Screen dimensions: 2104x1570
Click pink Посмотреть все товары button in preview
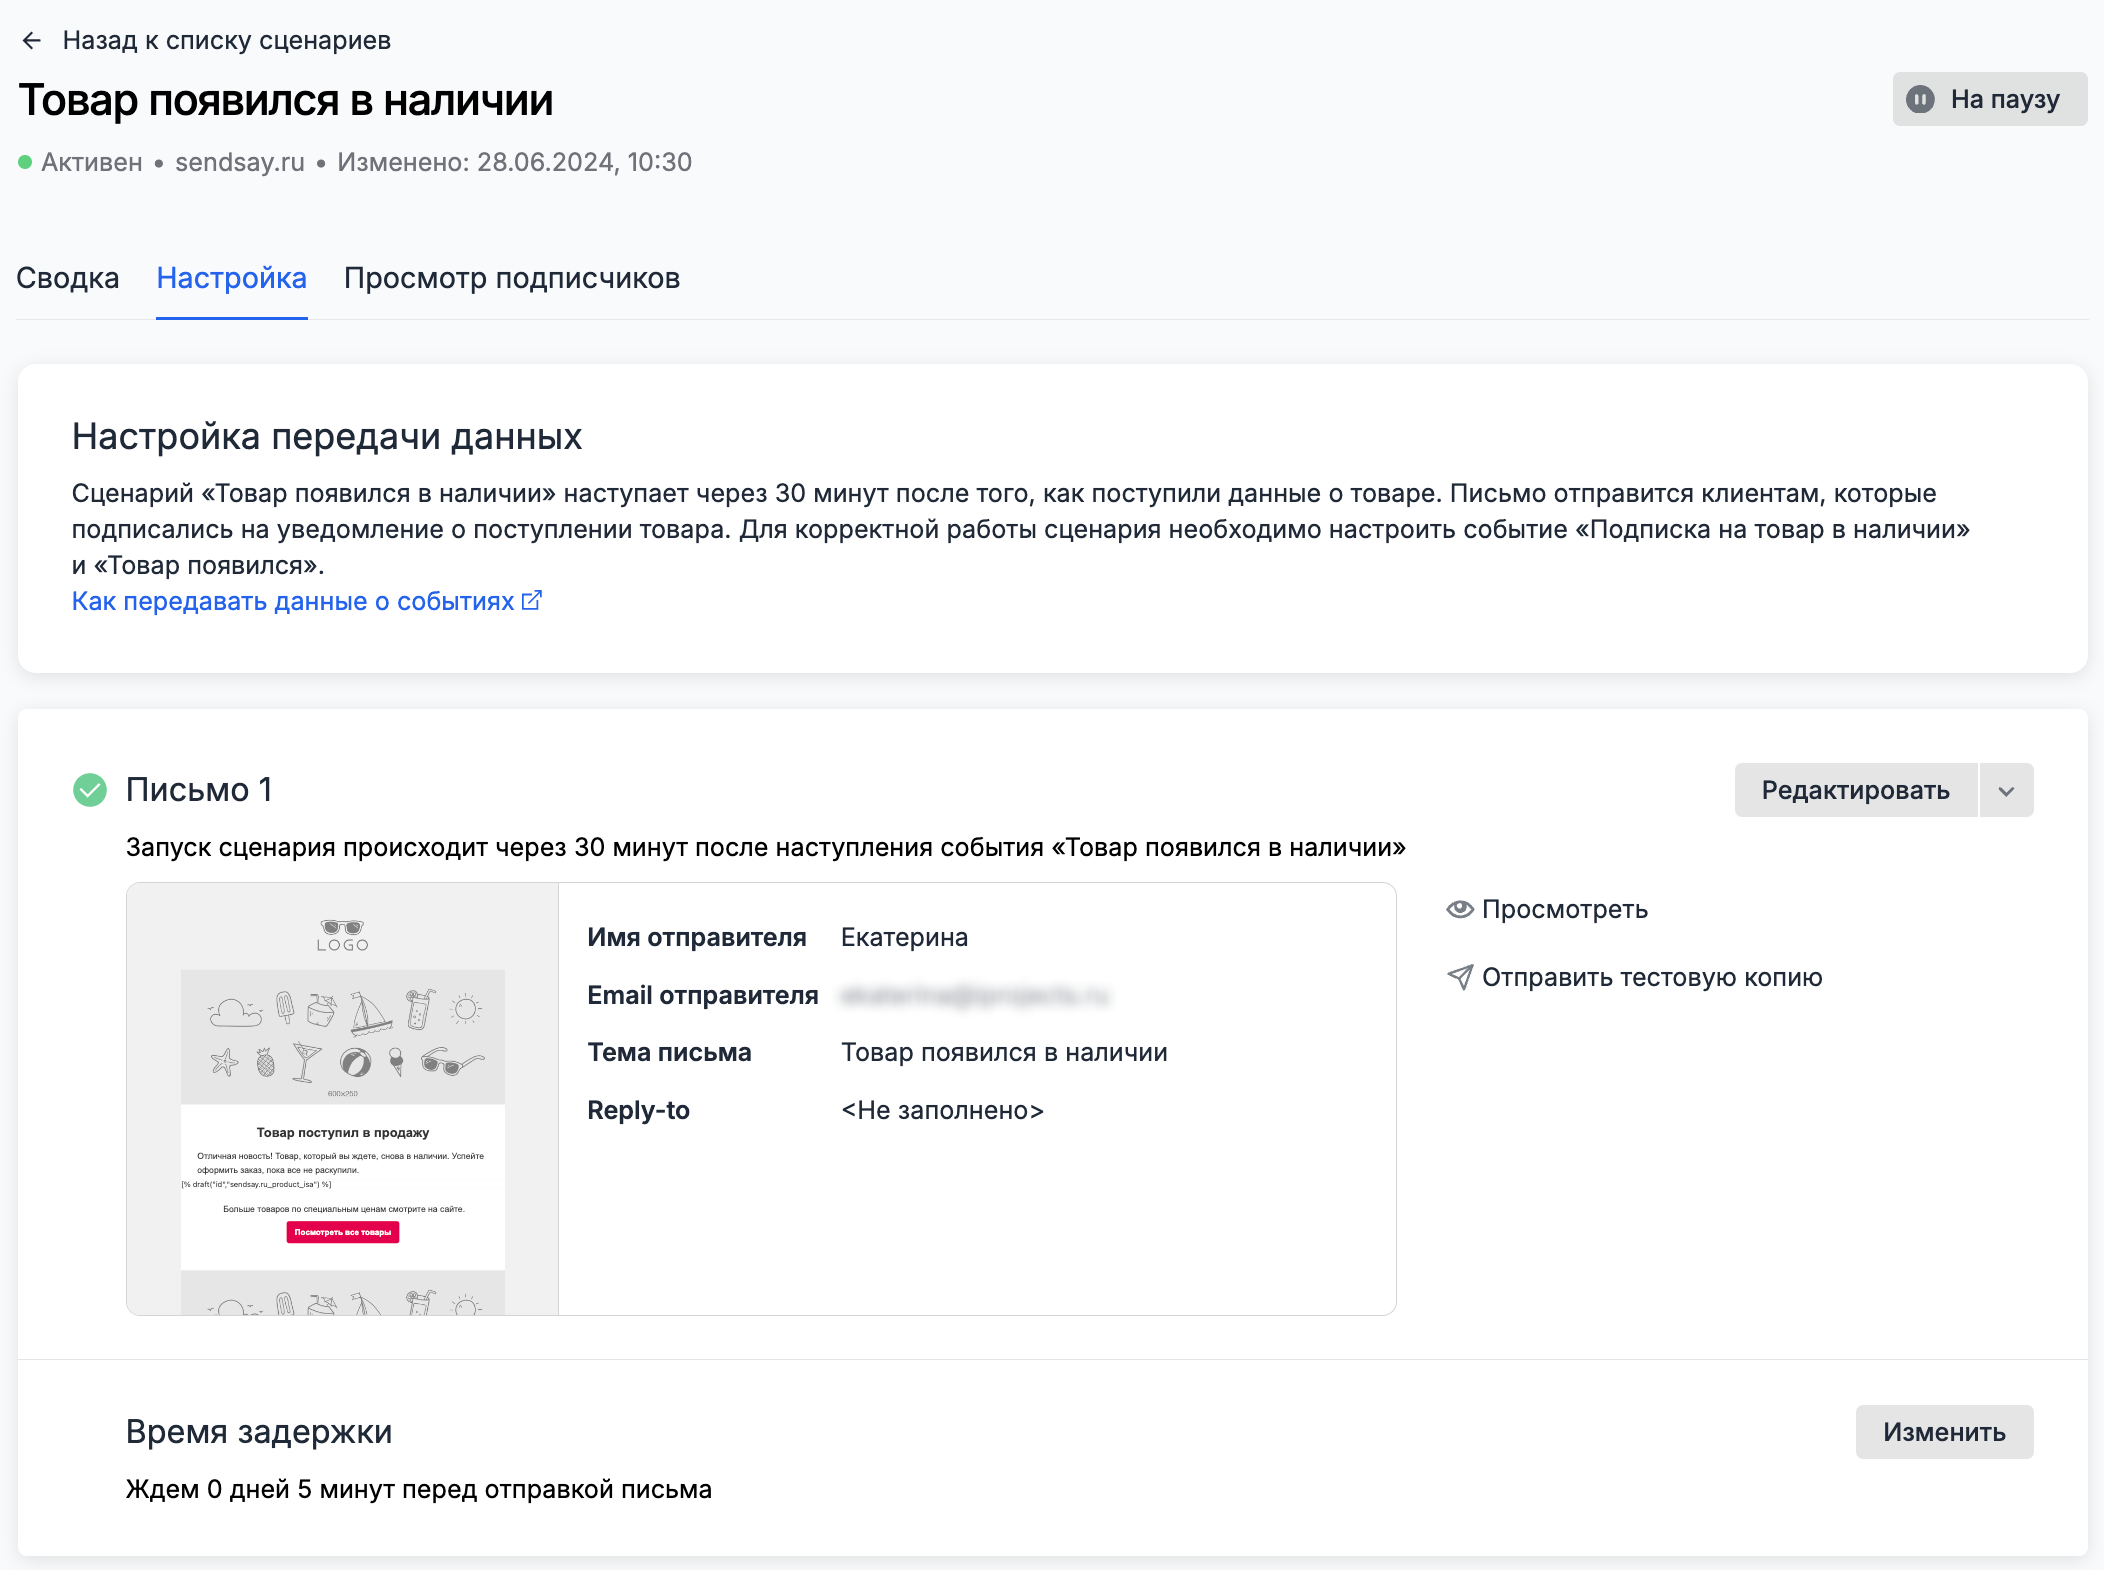pos(342,1232)
